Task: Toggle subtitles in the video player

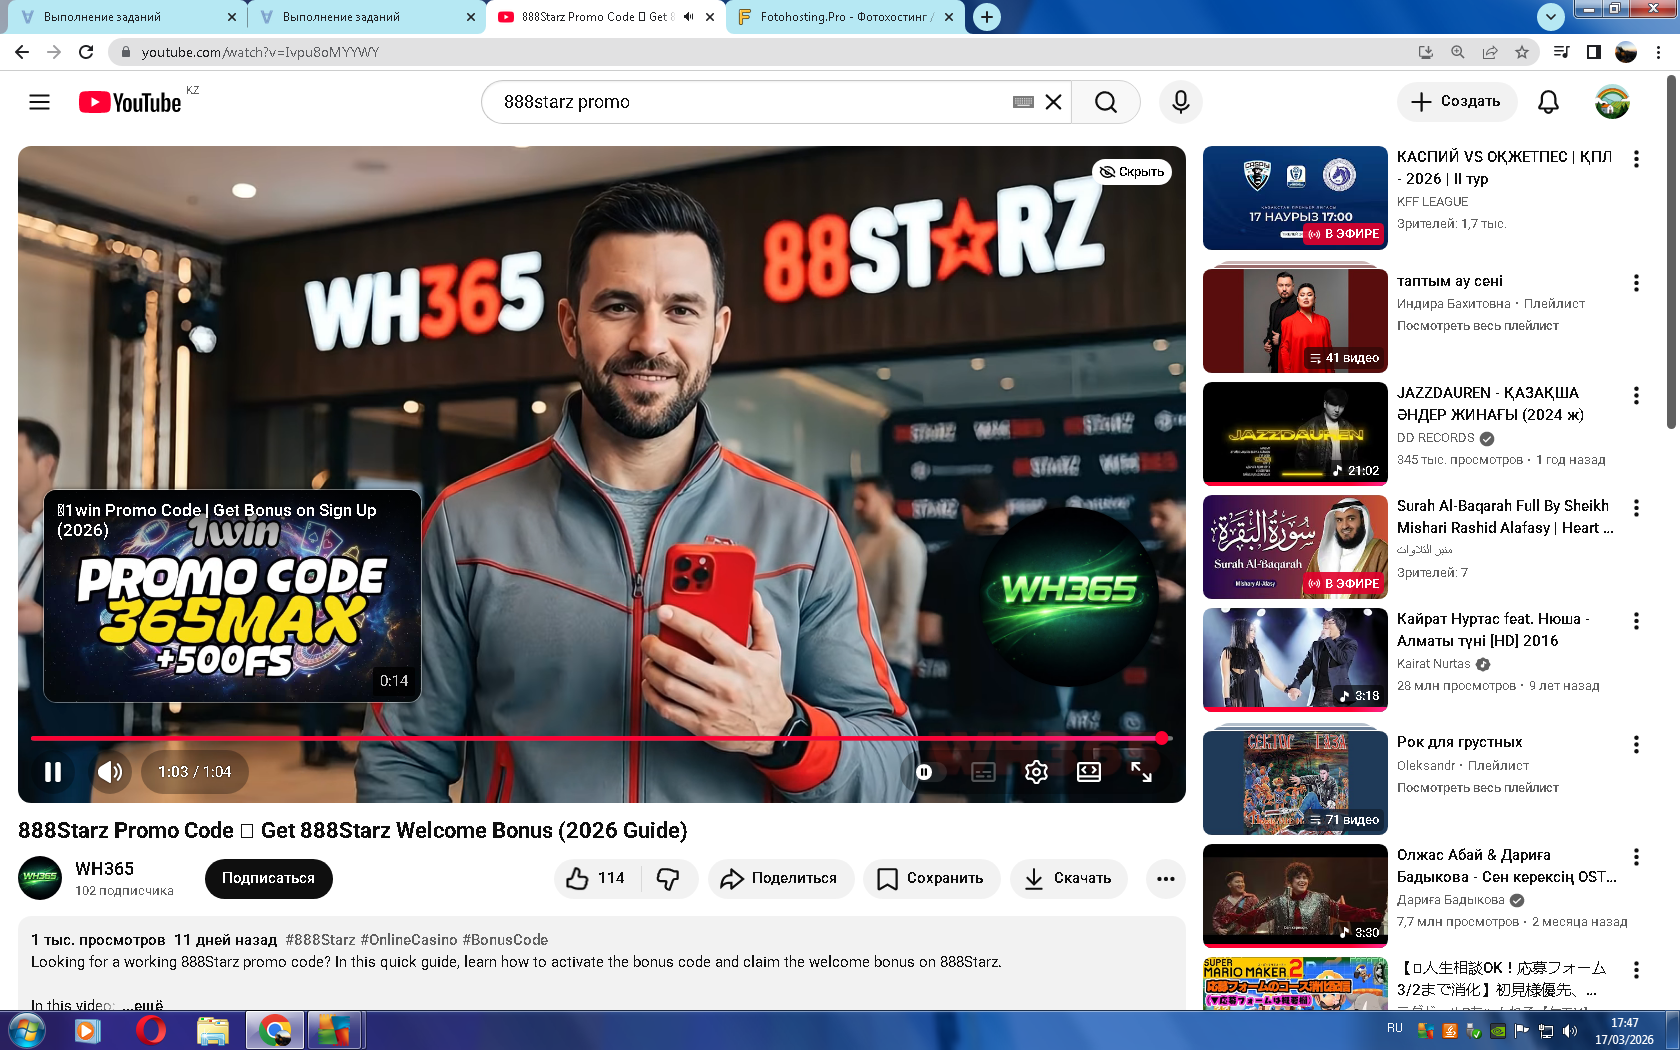Action: (983, 772)
